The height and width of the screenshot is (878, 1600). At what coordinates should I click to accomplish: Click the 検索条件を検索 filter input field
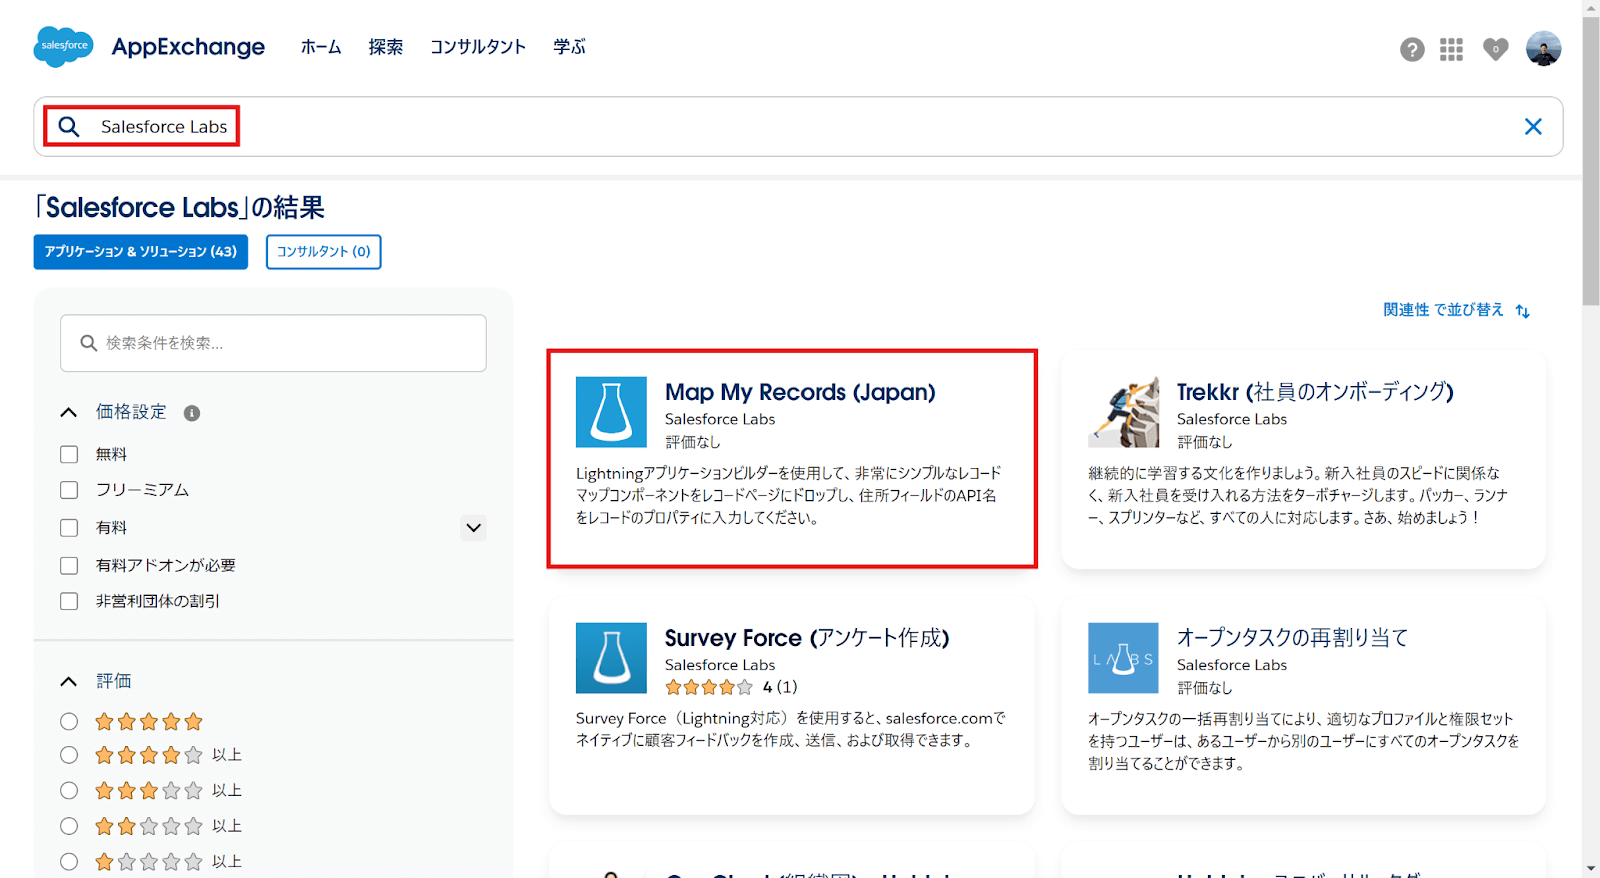point(273,343)
